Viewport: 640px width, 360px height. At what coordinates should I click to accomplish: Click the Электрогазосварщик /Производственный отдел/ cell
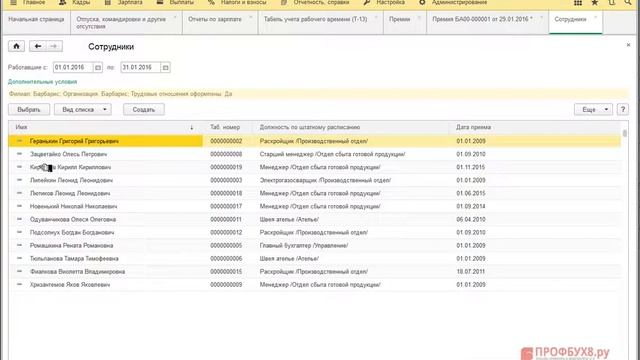[325, 180]
